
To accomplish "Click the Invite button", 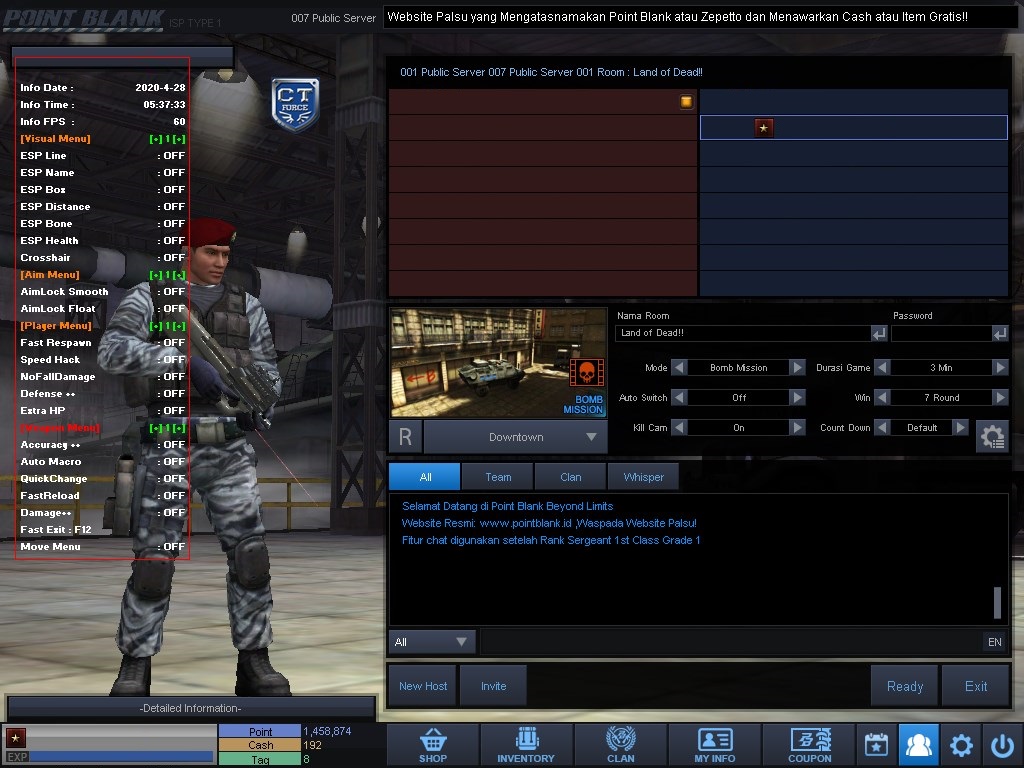I will pyautogui.click(x=493, y=686).
